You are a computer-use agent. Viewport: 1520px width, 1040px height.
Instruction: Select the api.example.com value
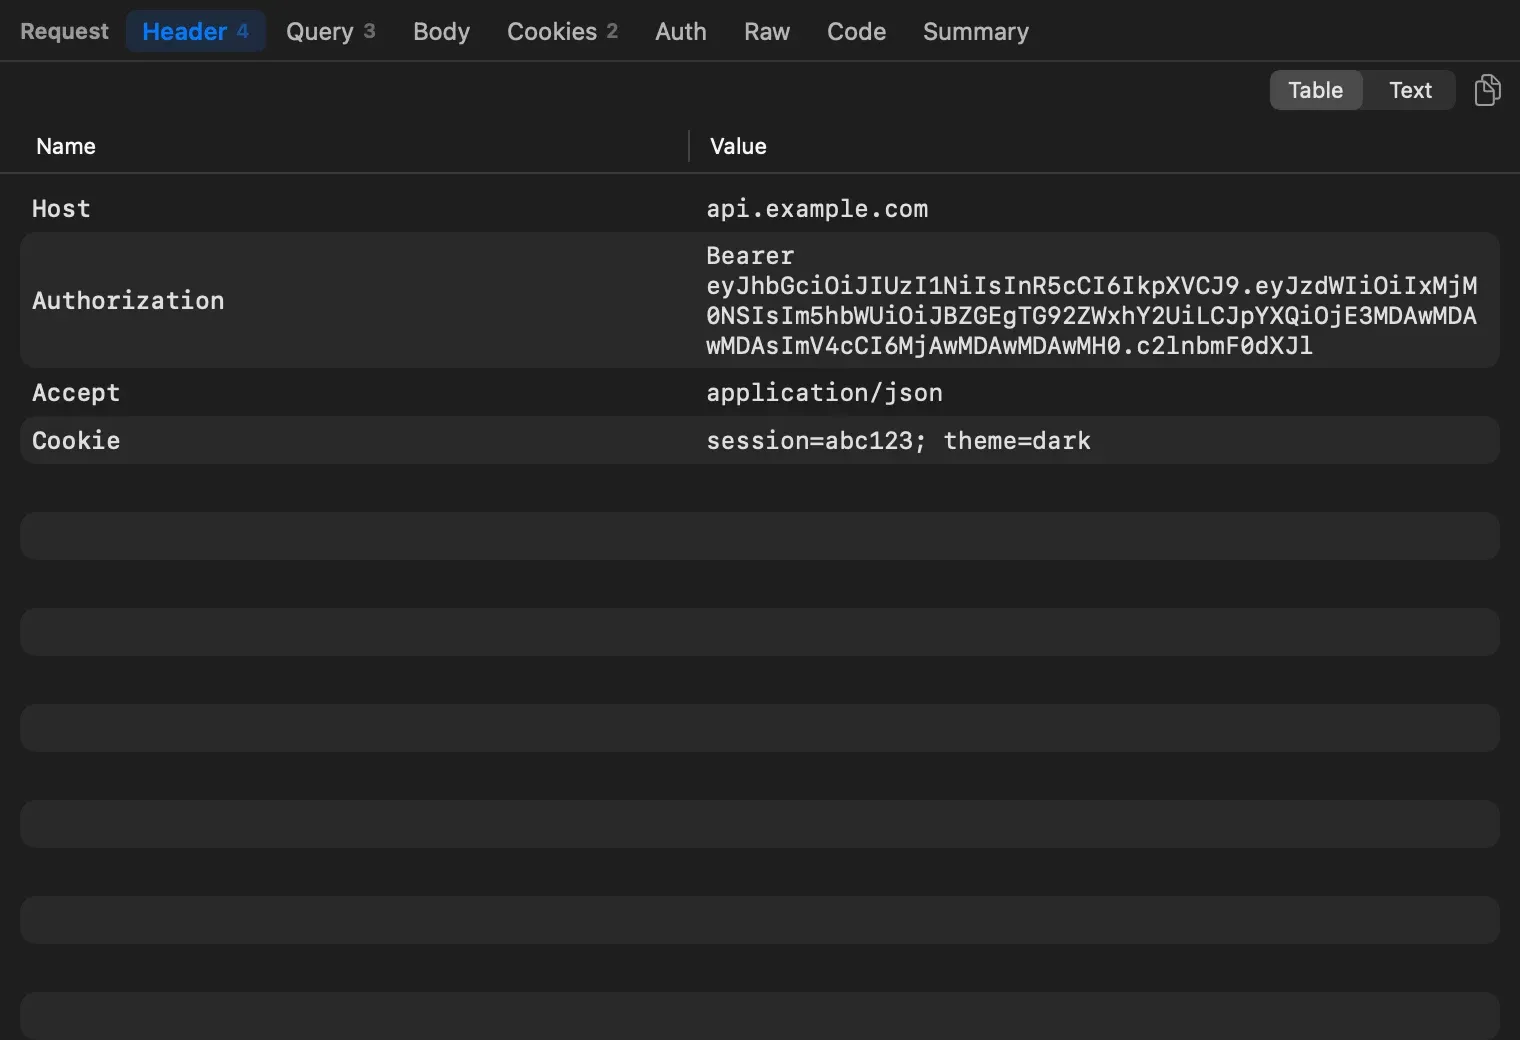coord(817,208)
